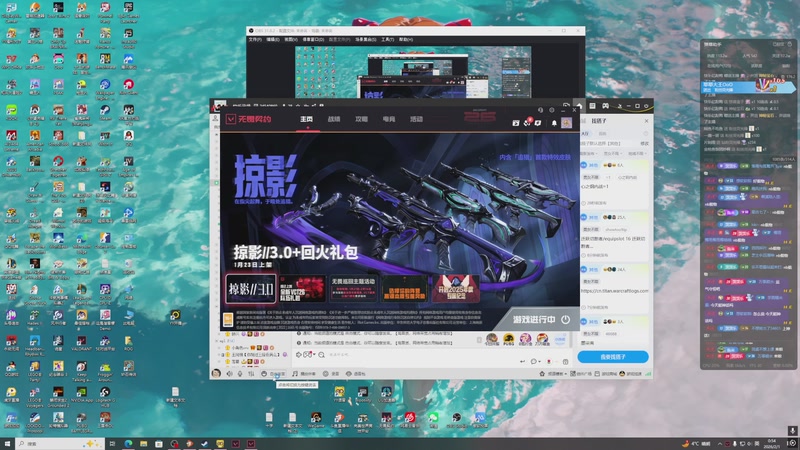800x450 pixels.
Task: Open the notification bell in launcher
Action: coord(554,123)
